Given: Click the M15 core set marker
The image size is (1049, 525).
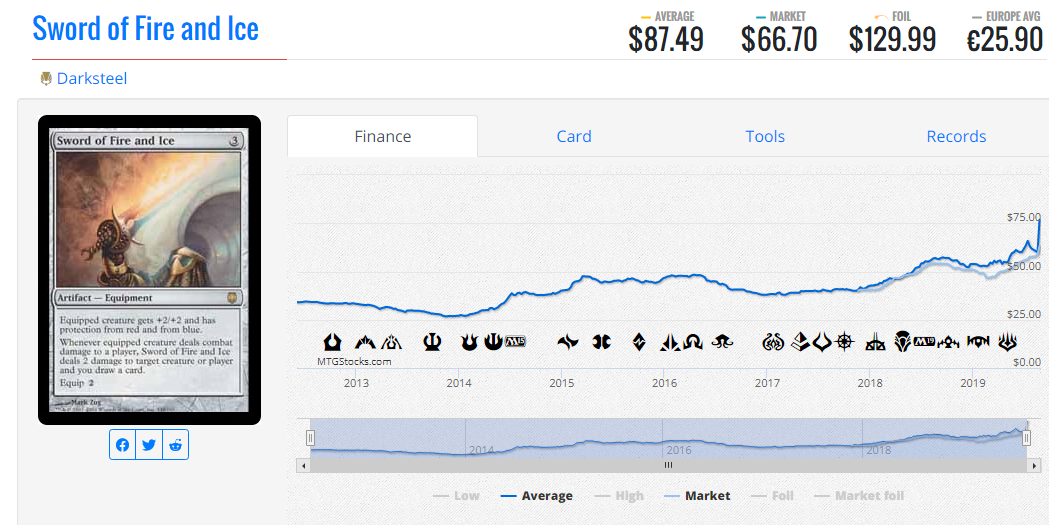Looking at the screenshot, I should (514, 342).
